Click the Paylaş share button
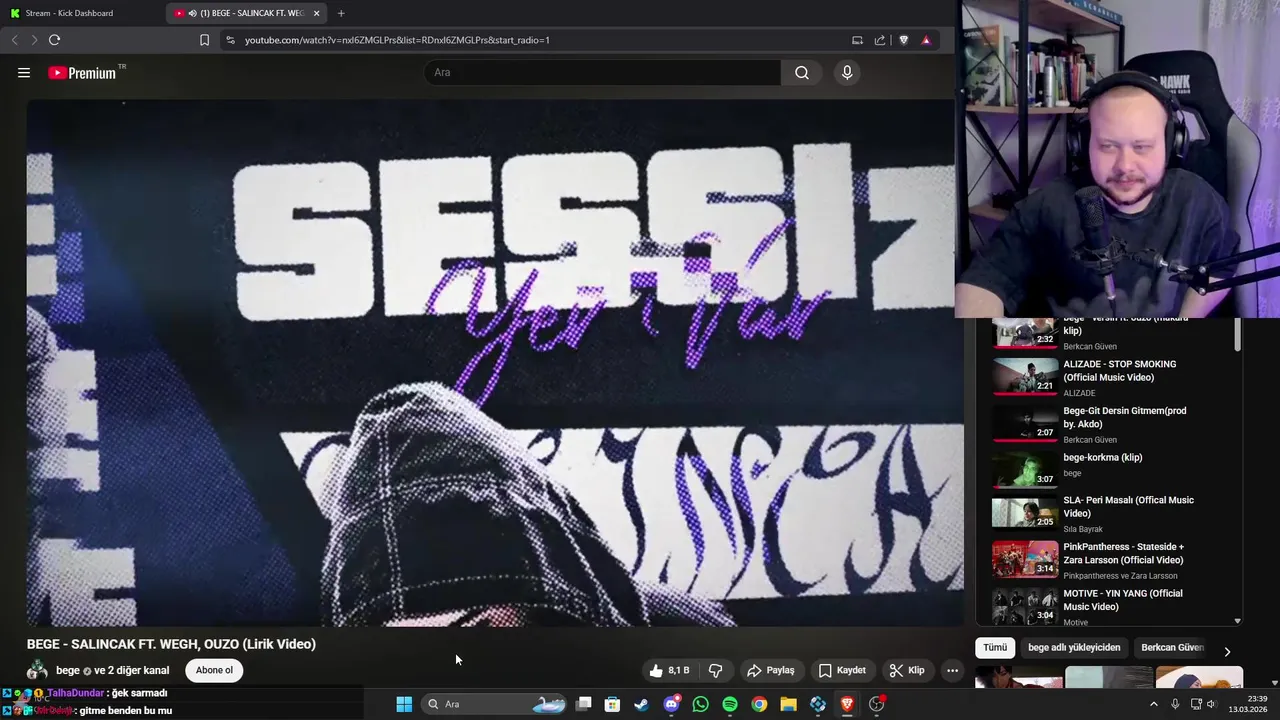Viewport: 1280px width, 720px height. (x=771, y=670)
